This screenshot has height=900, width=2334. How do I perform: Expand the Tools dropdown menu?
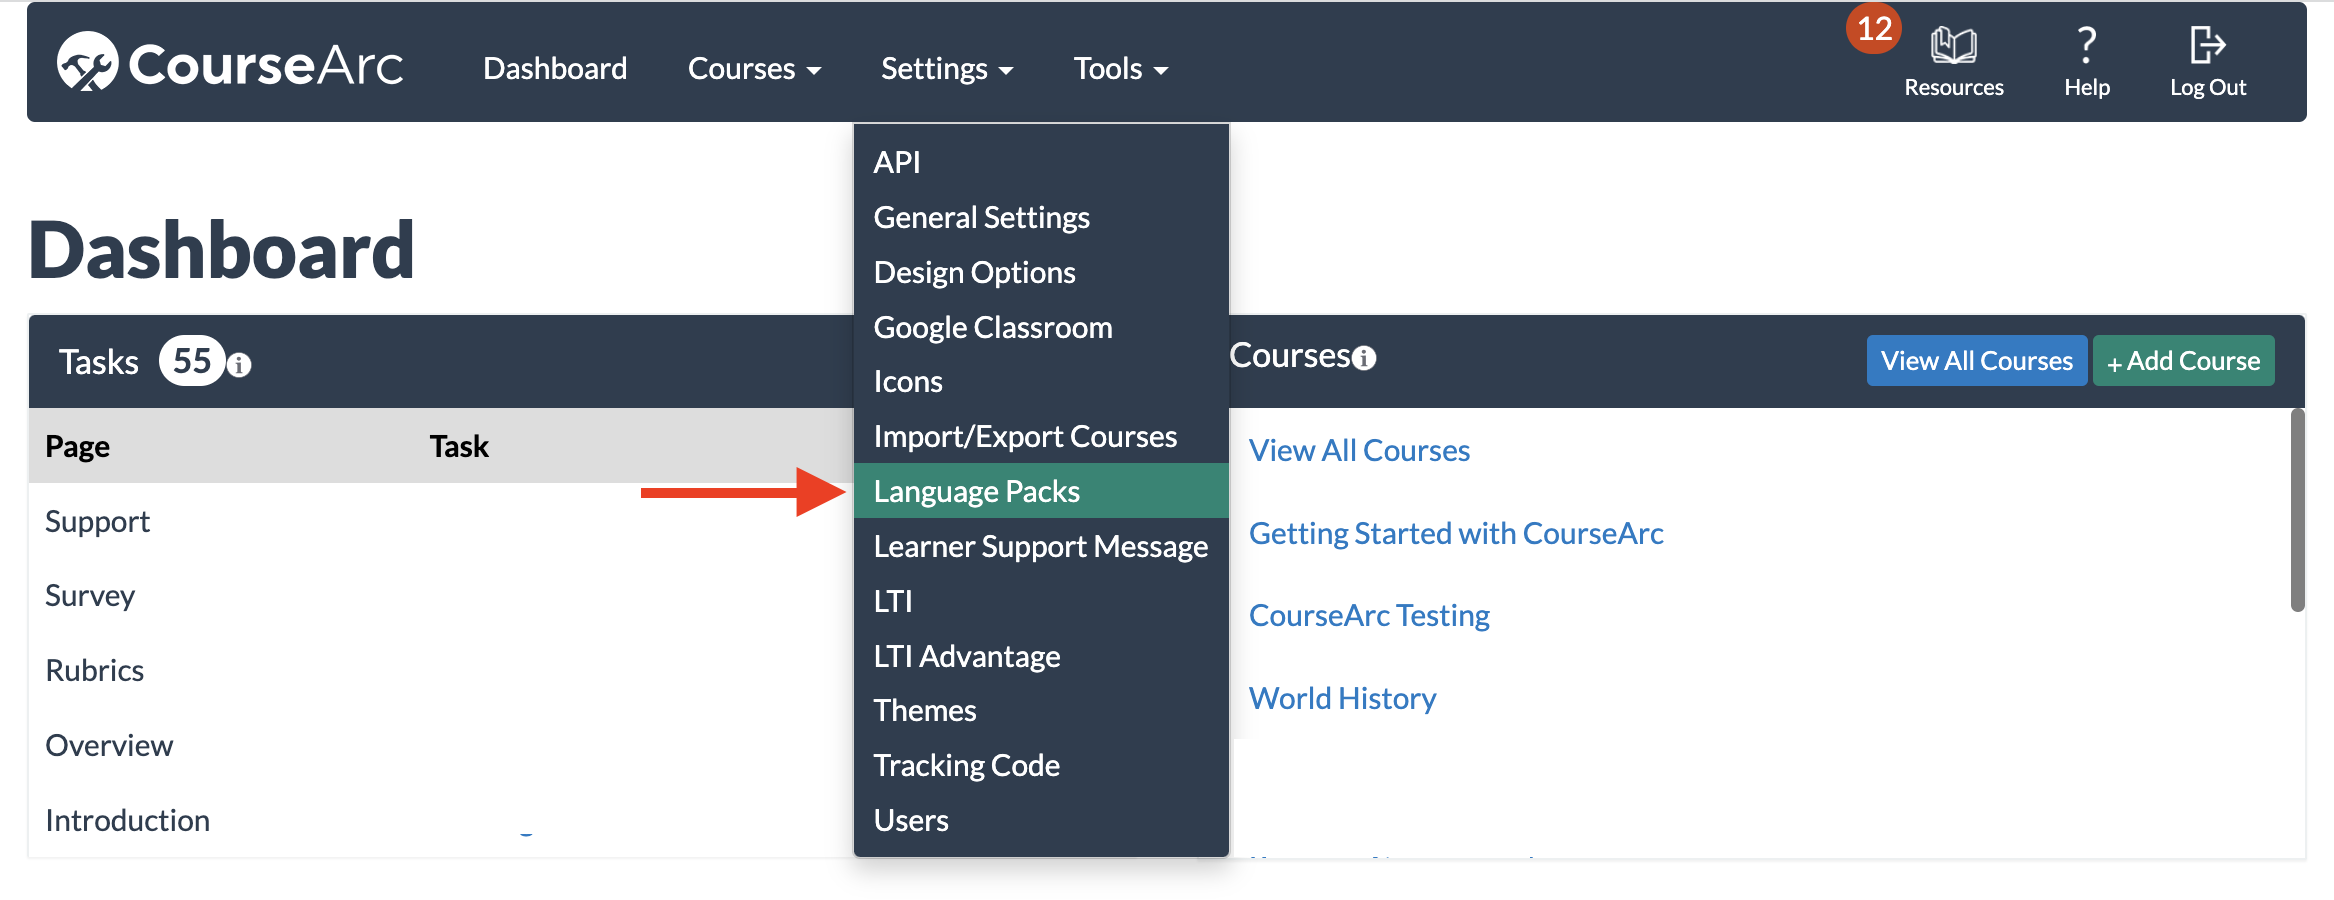click(1120, 68)
